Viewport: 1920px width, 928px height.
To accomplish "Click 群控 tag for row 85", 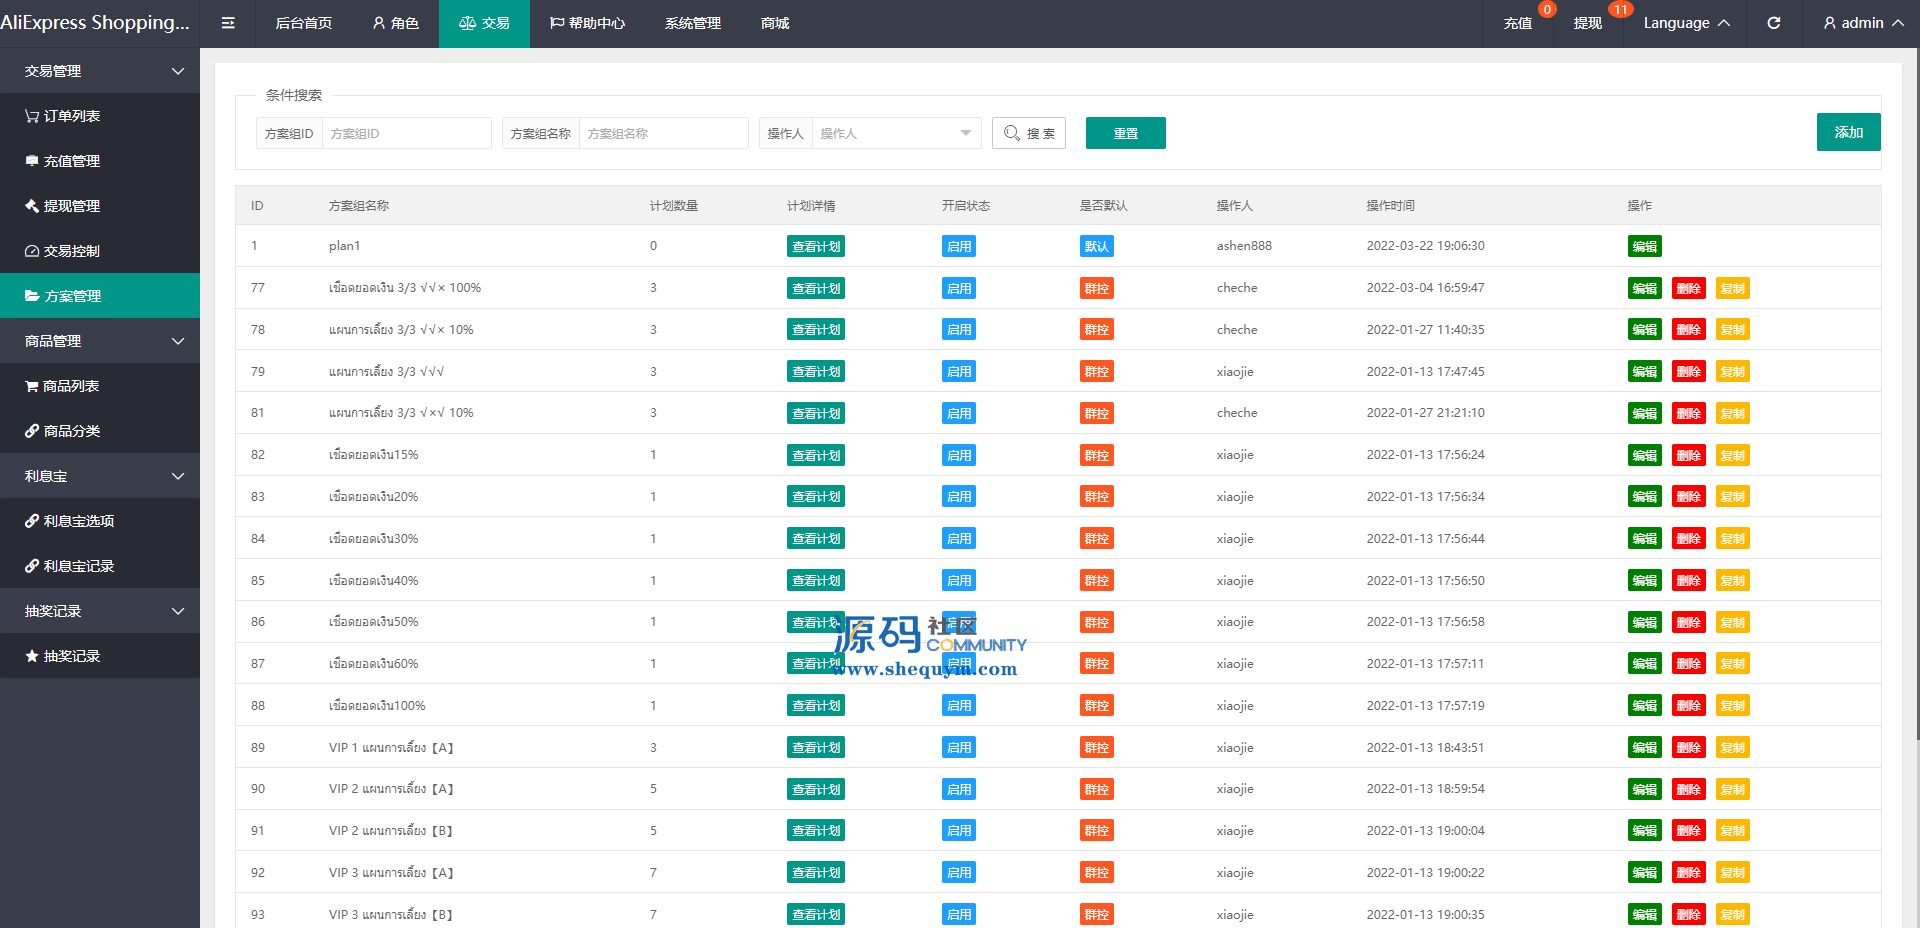I will (x=1097, y=580).
